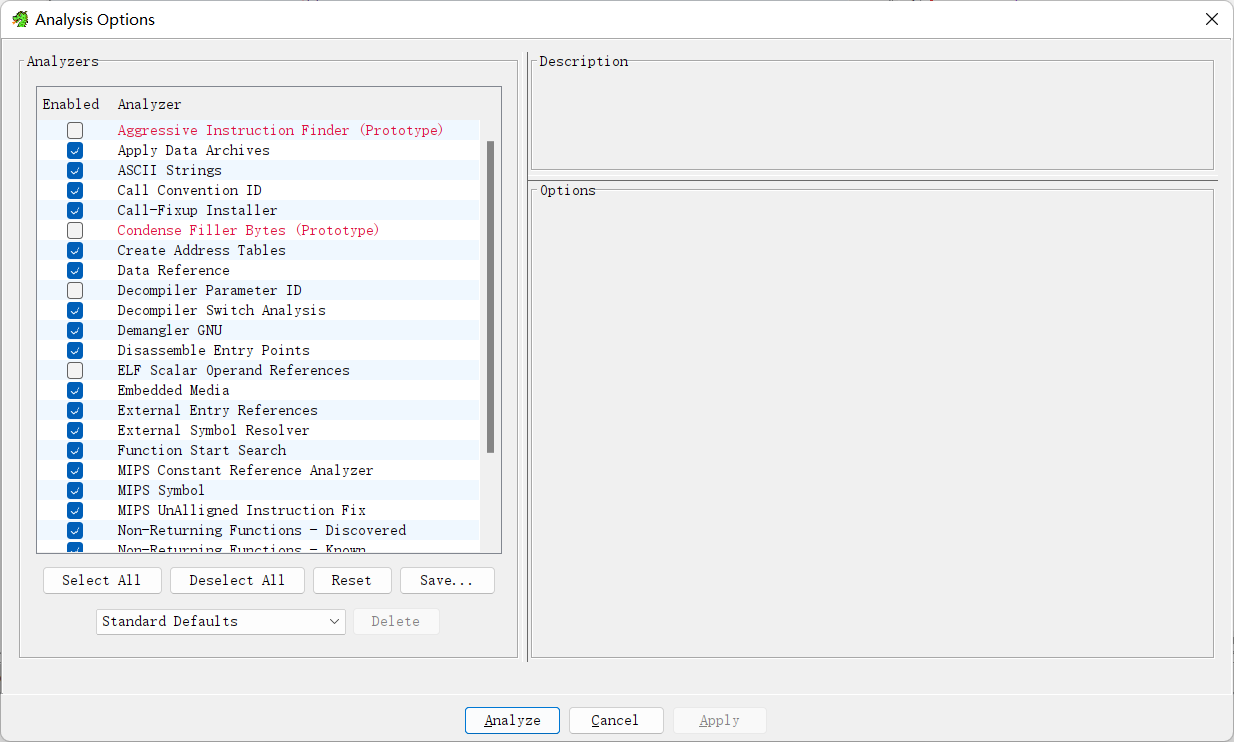Uncheck External Symbol Resolver checkbox
The image size is (1234, 742).
click(x=75, y=430)
